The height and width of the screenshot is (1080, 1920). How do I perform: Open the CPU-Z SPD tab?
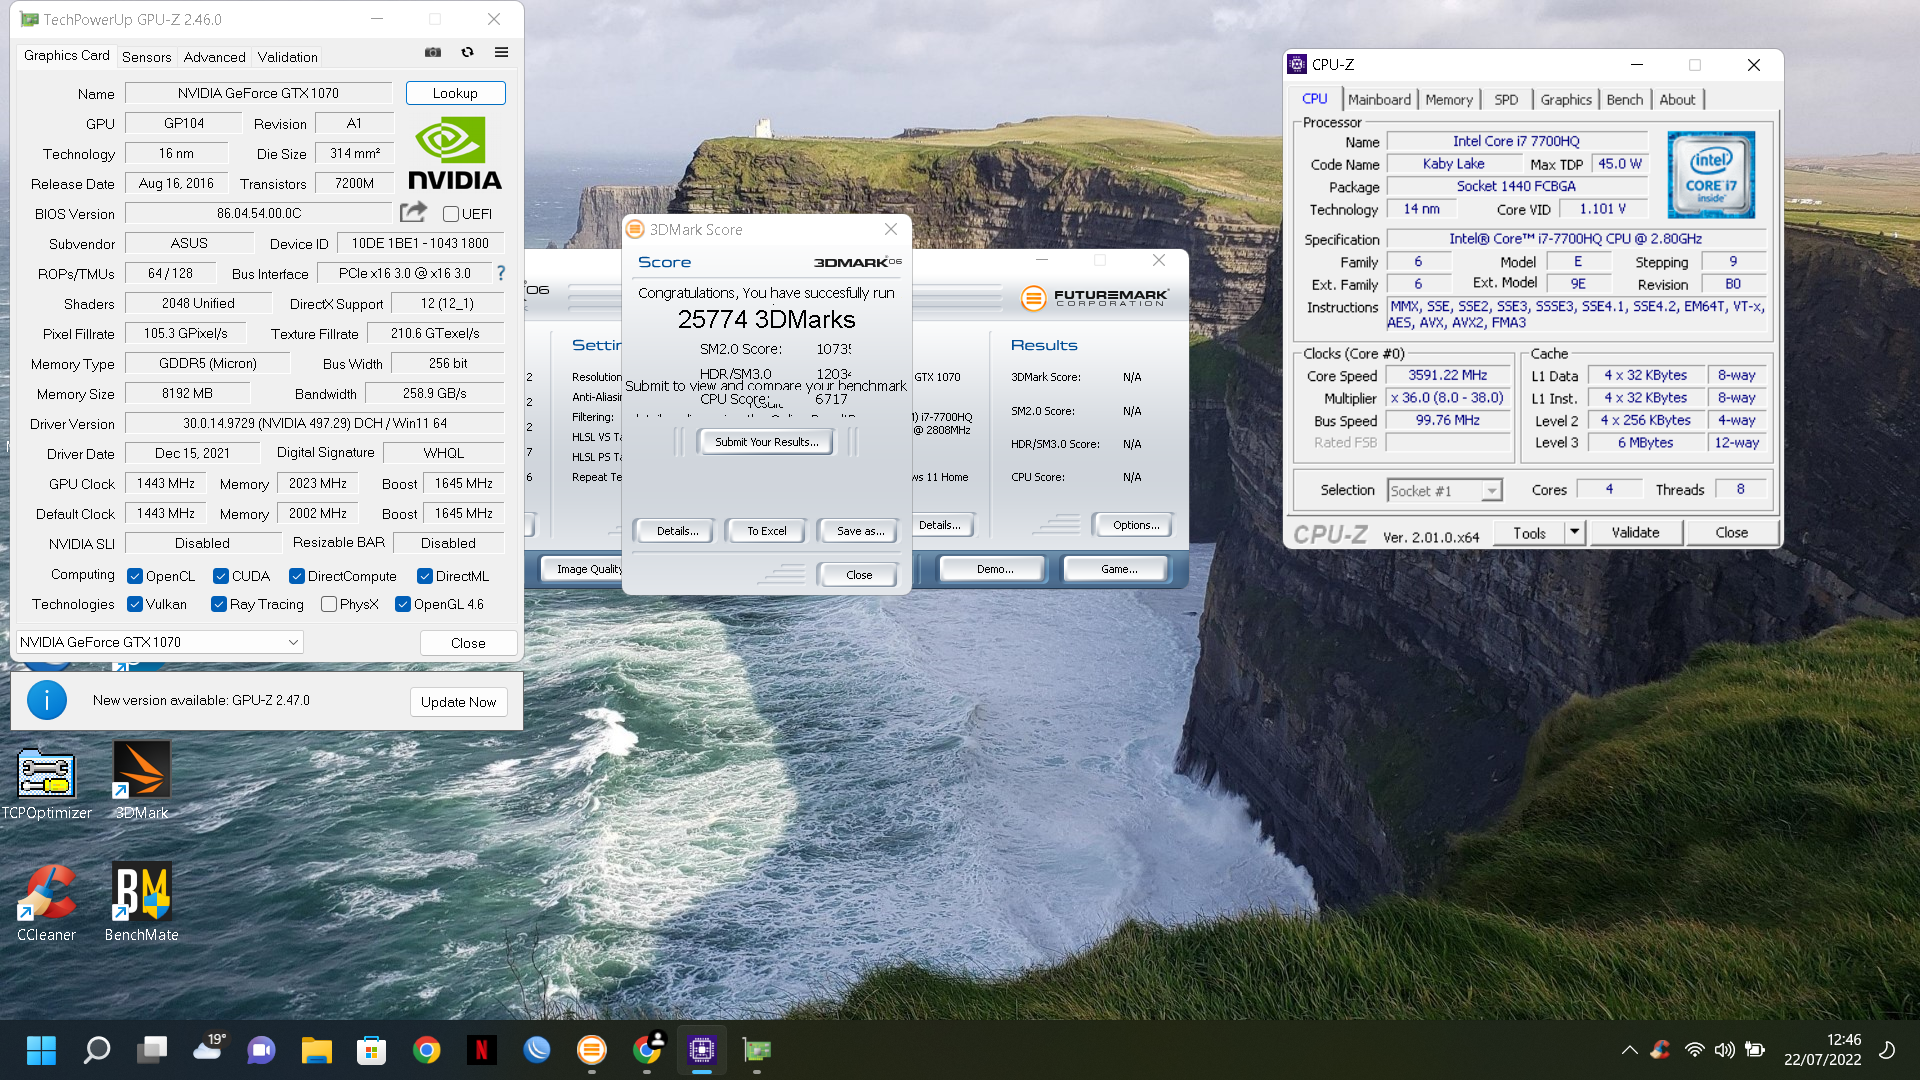click(x=1506, y=99)
